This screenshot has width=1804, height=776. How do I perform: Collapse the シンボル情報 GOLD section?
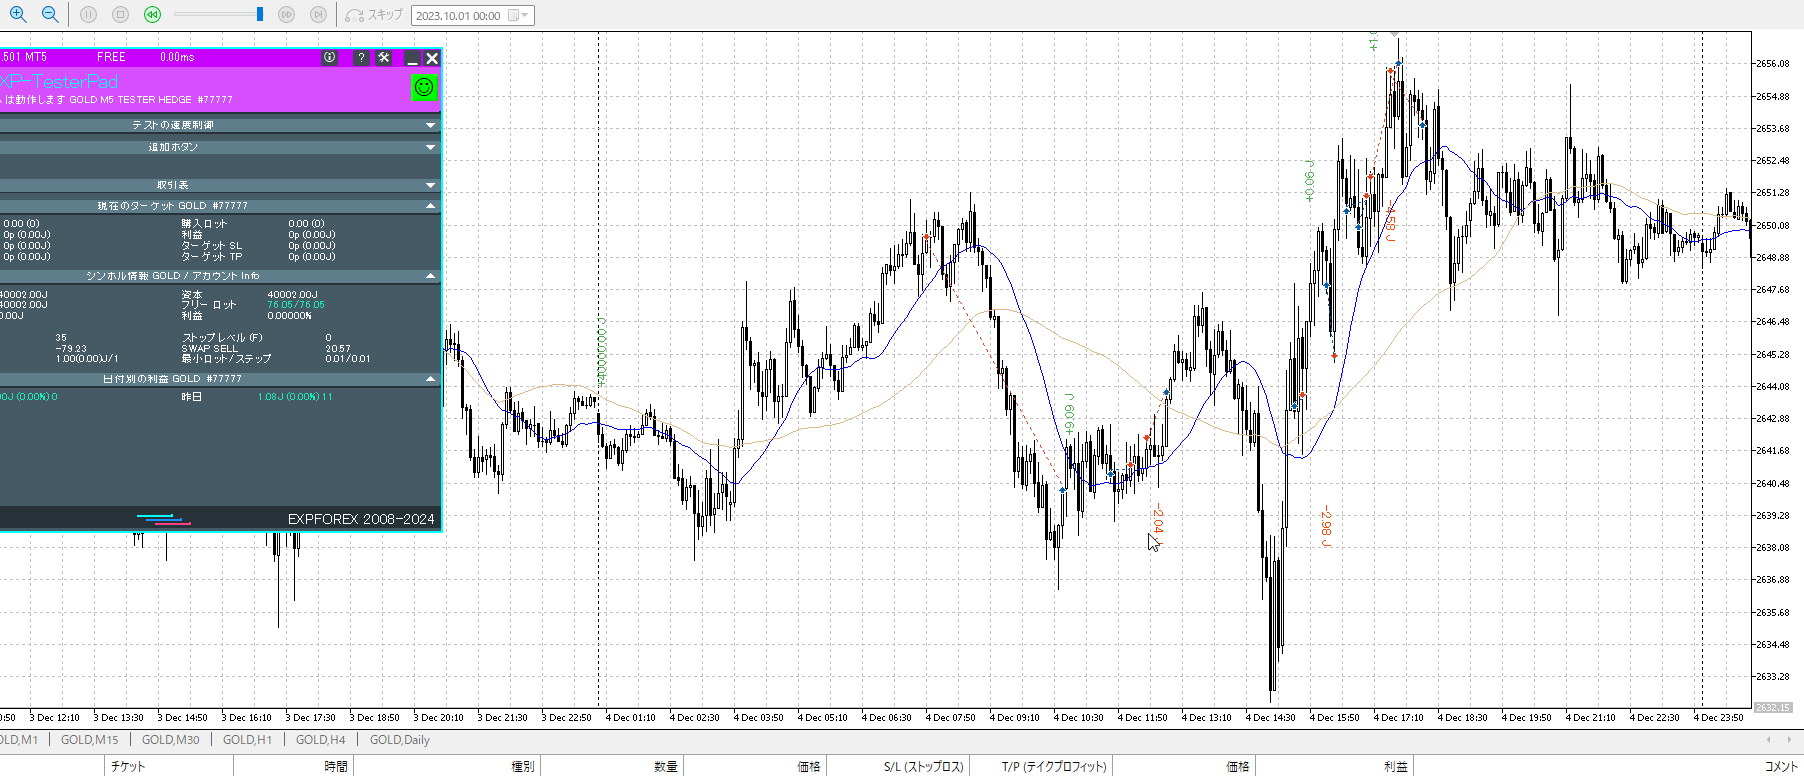click(430, 276)
